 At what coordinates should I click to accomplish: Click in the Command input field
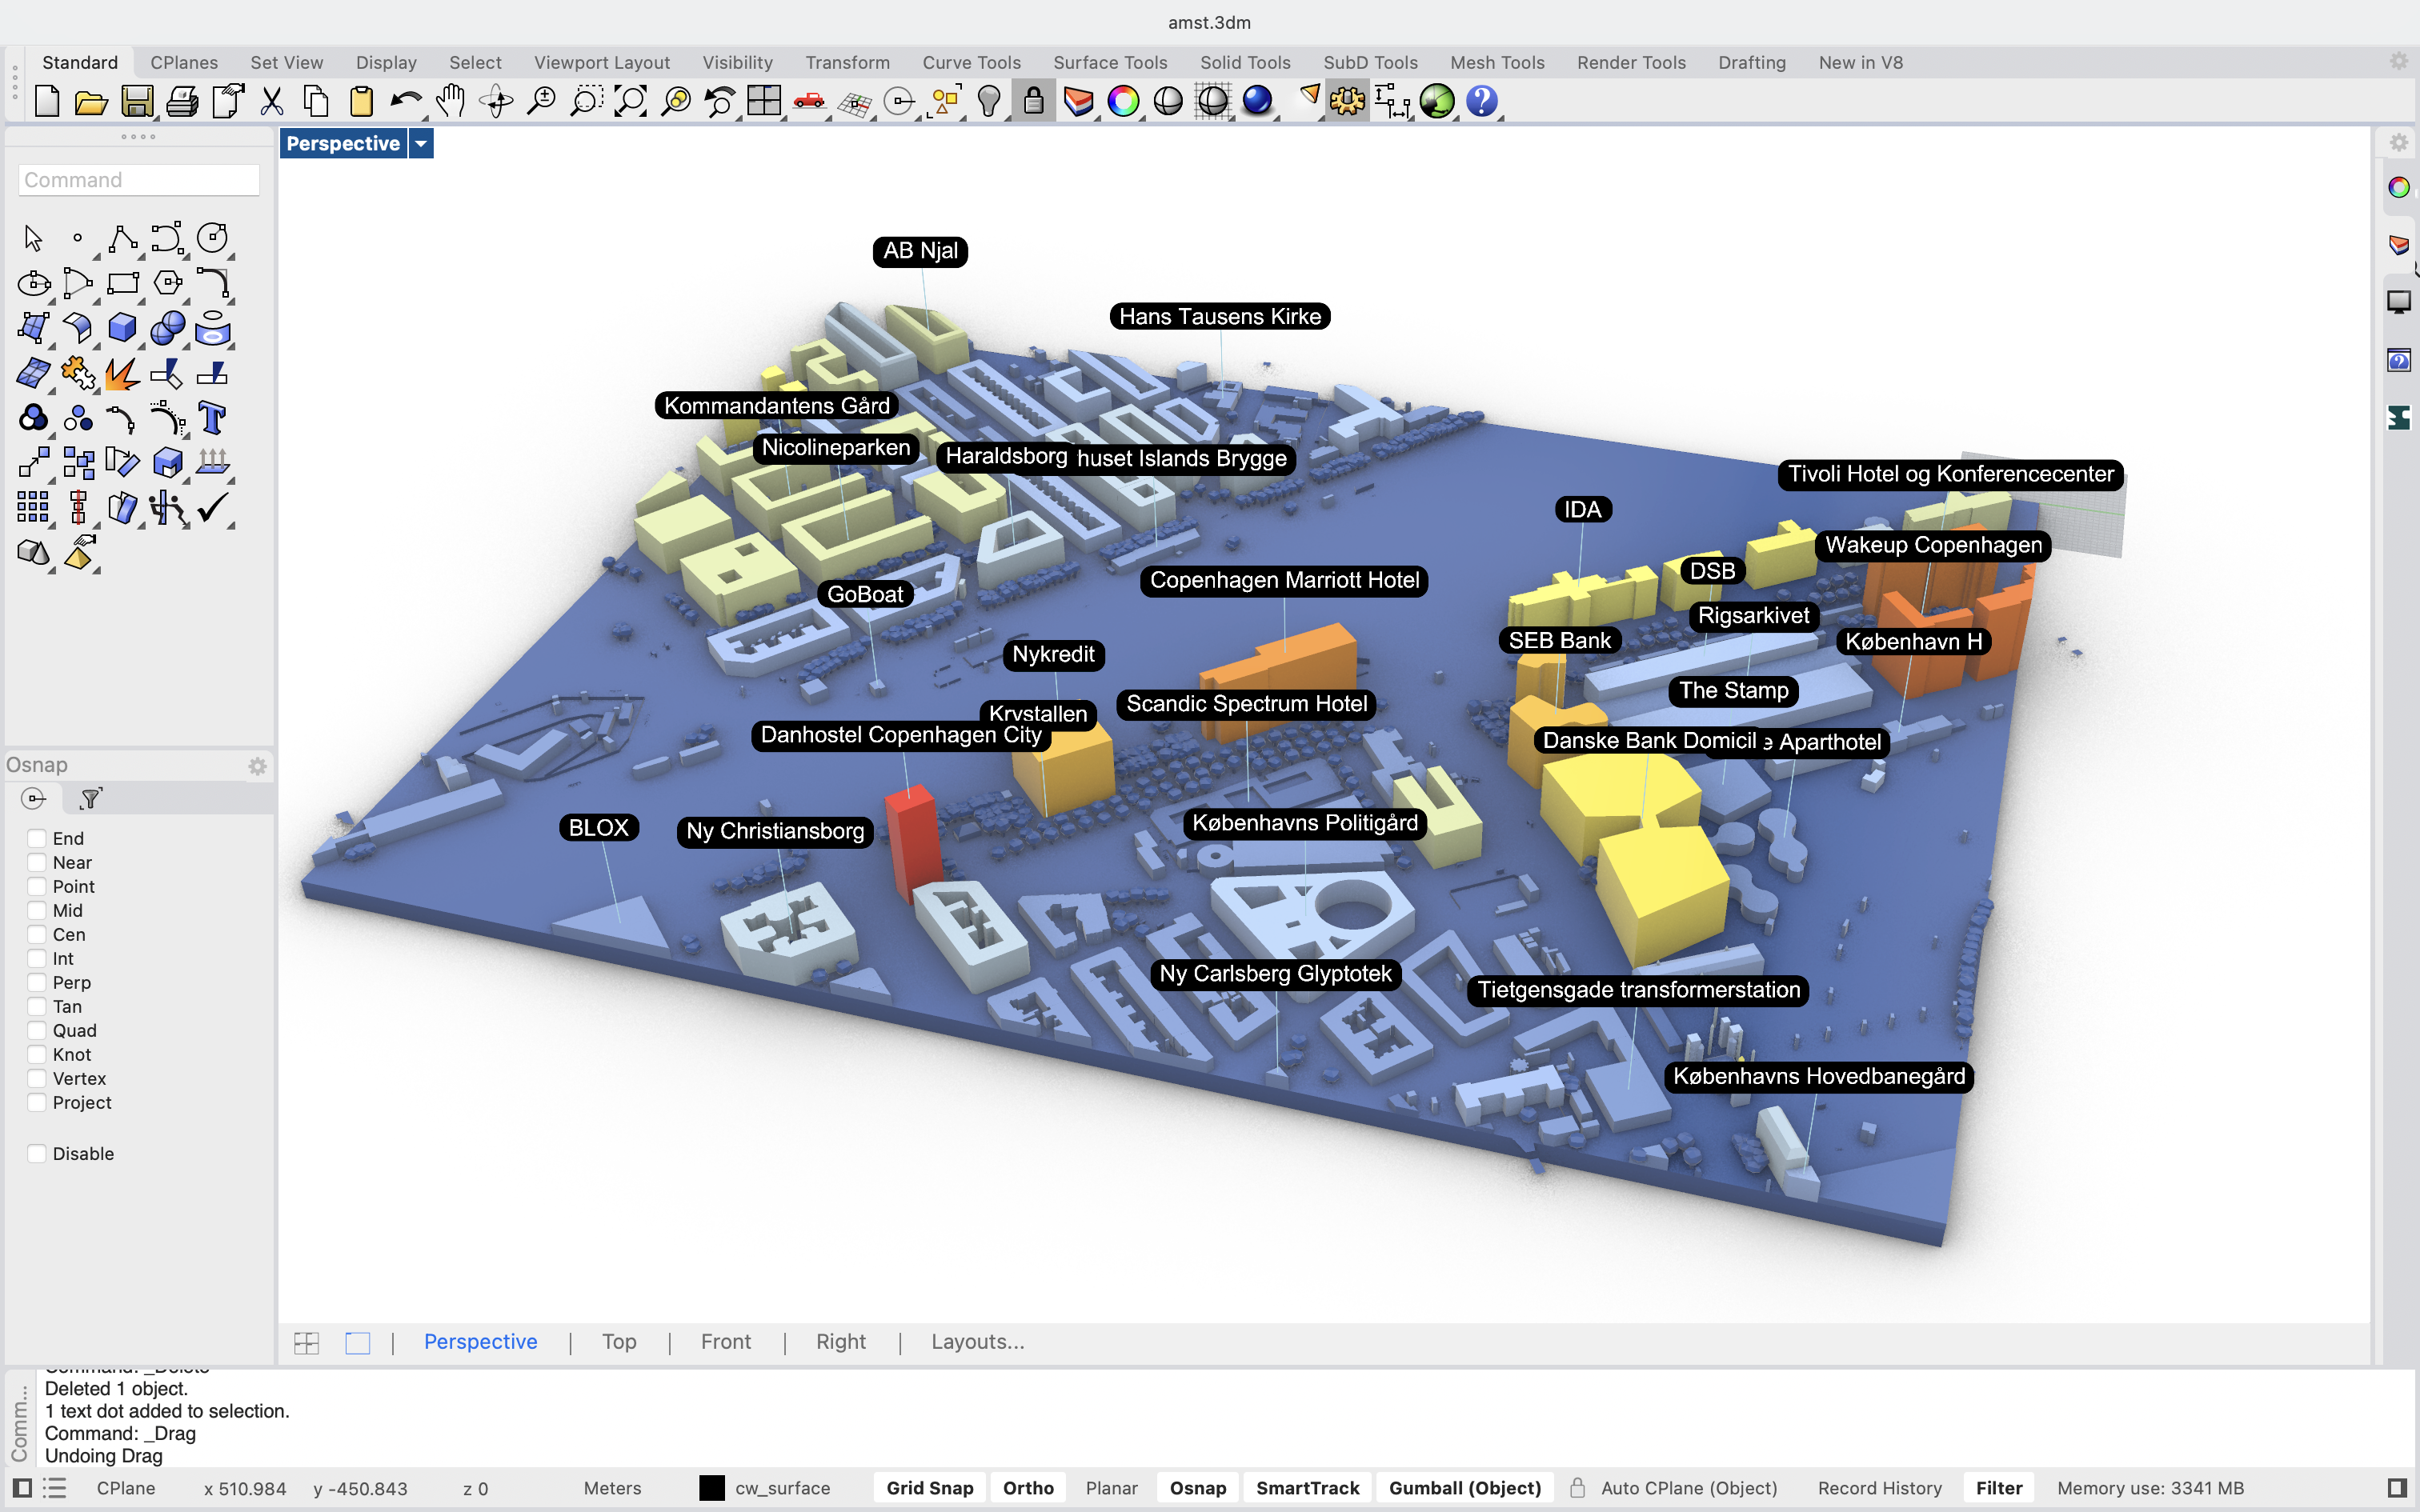(x=139, y=180)
